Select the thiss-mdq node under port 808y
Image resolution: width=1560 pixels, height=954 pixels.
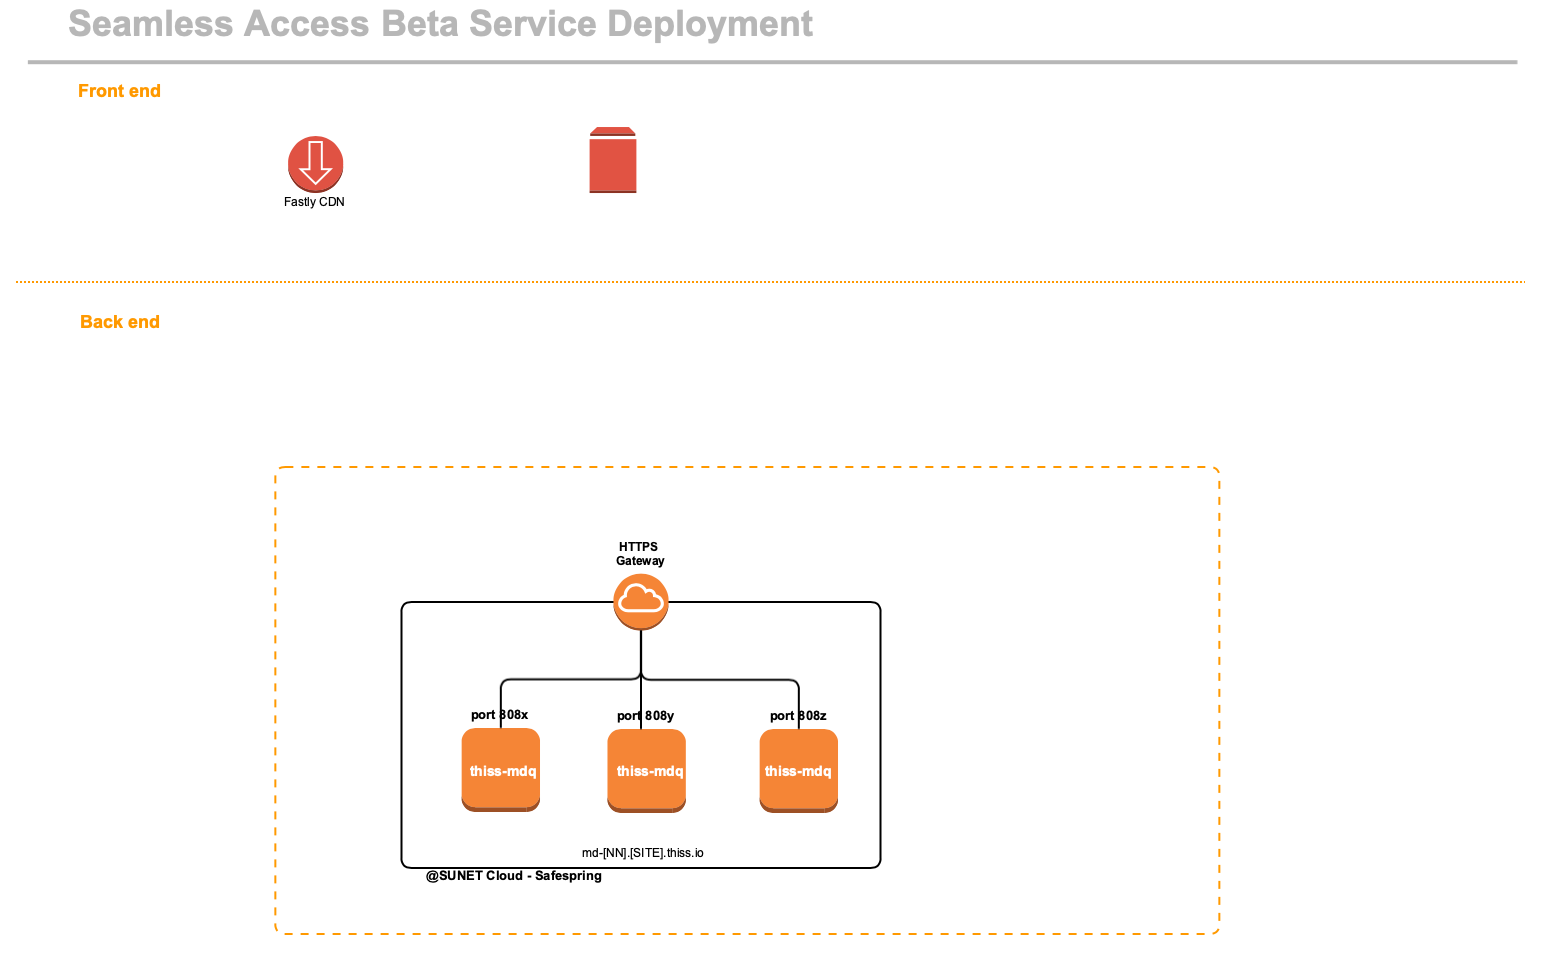coord(647,771)
